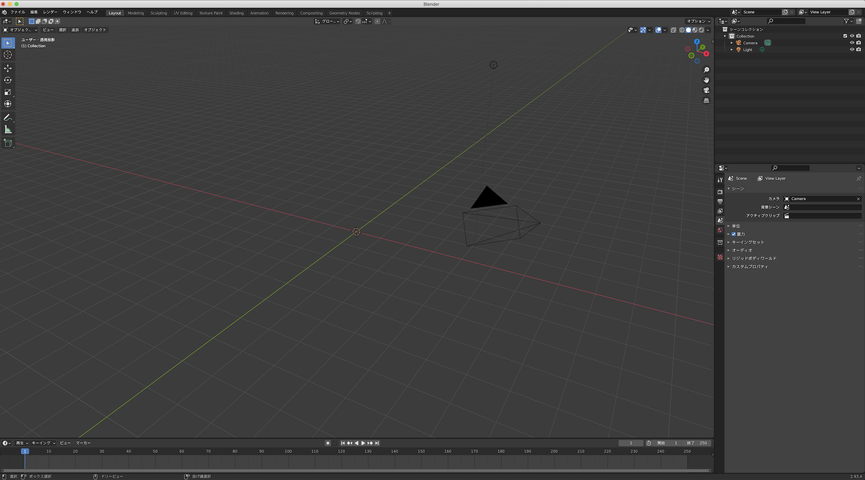Toggle the 重力 (gravity) checkbox
This screenshot has width=865, height=480.
[x=734, y=234]
